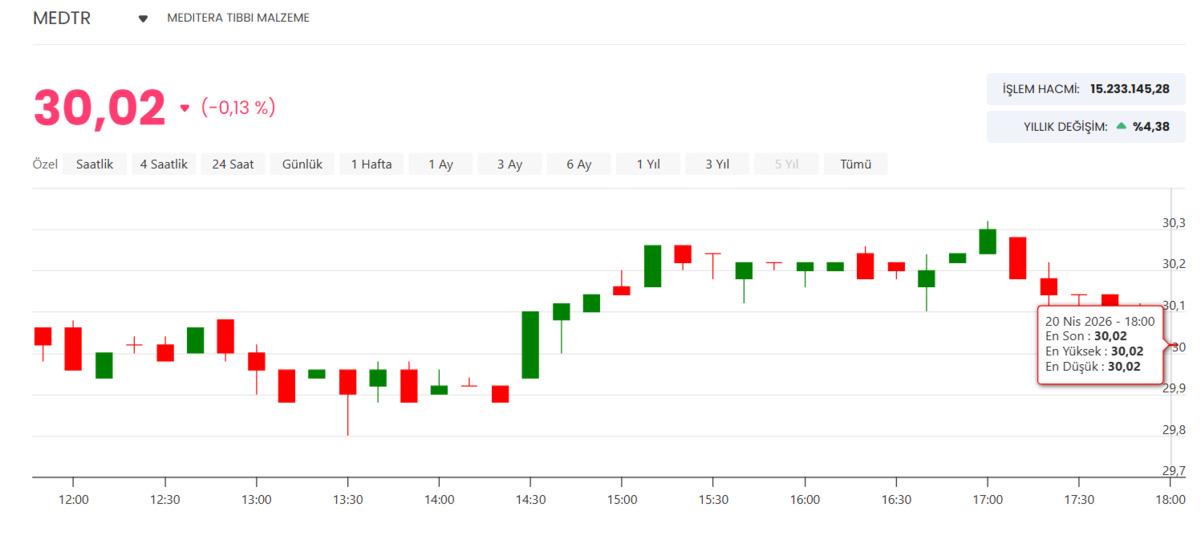Display the 6 Ay chart range

[578, 164]
